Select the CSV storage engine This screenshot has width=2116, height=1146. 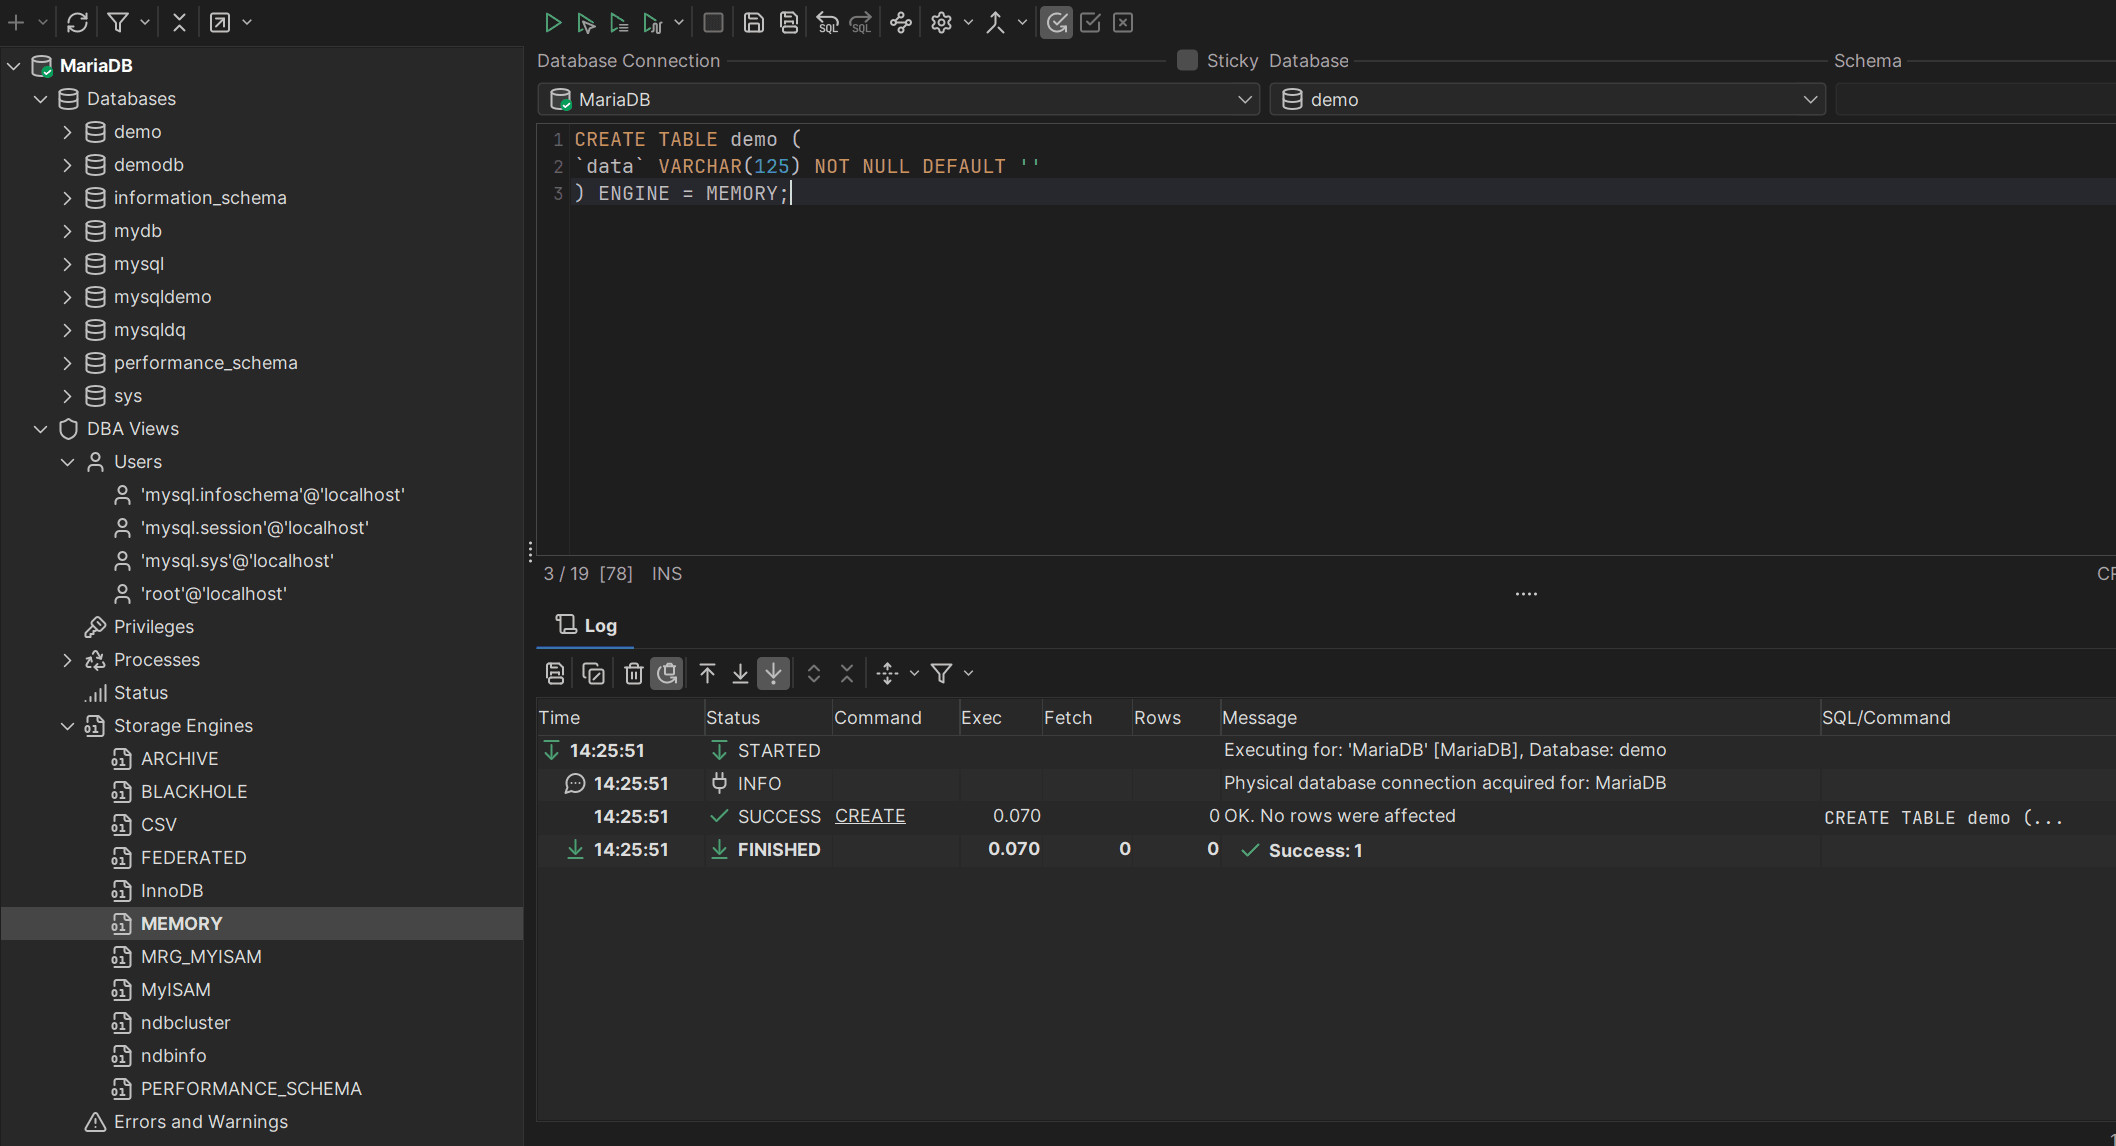(158, 824)
